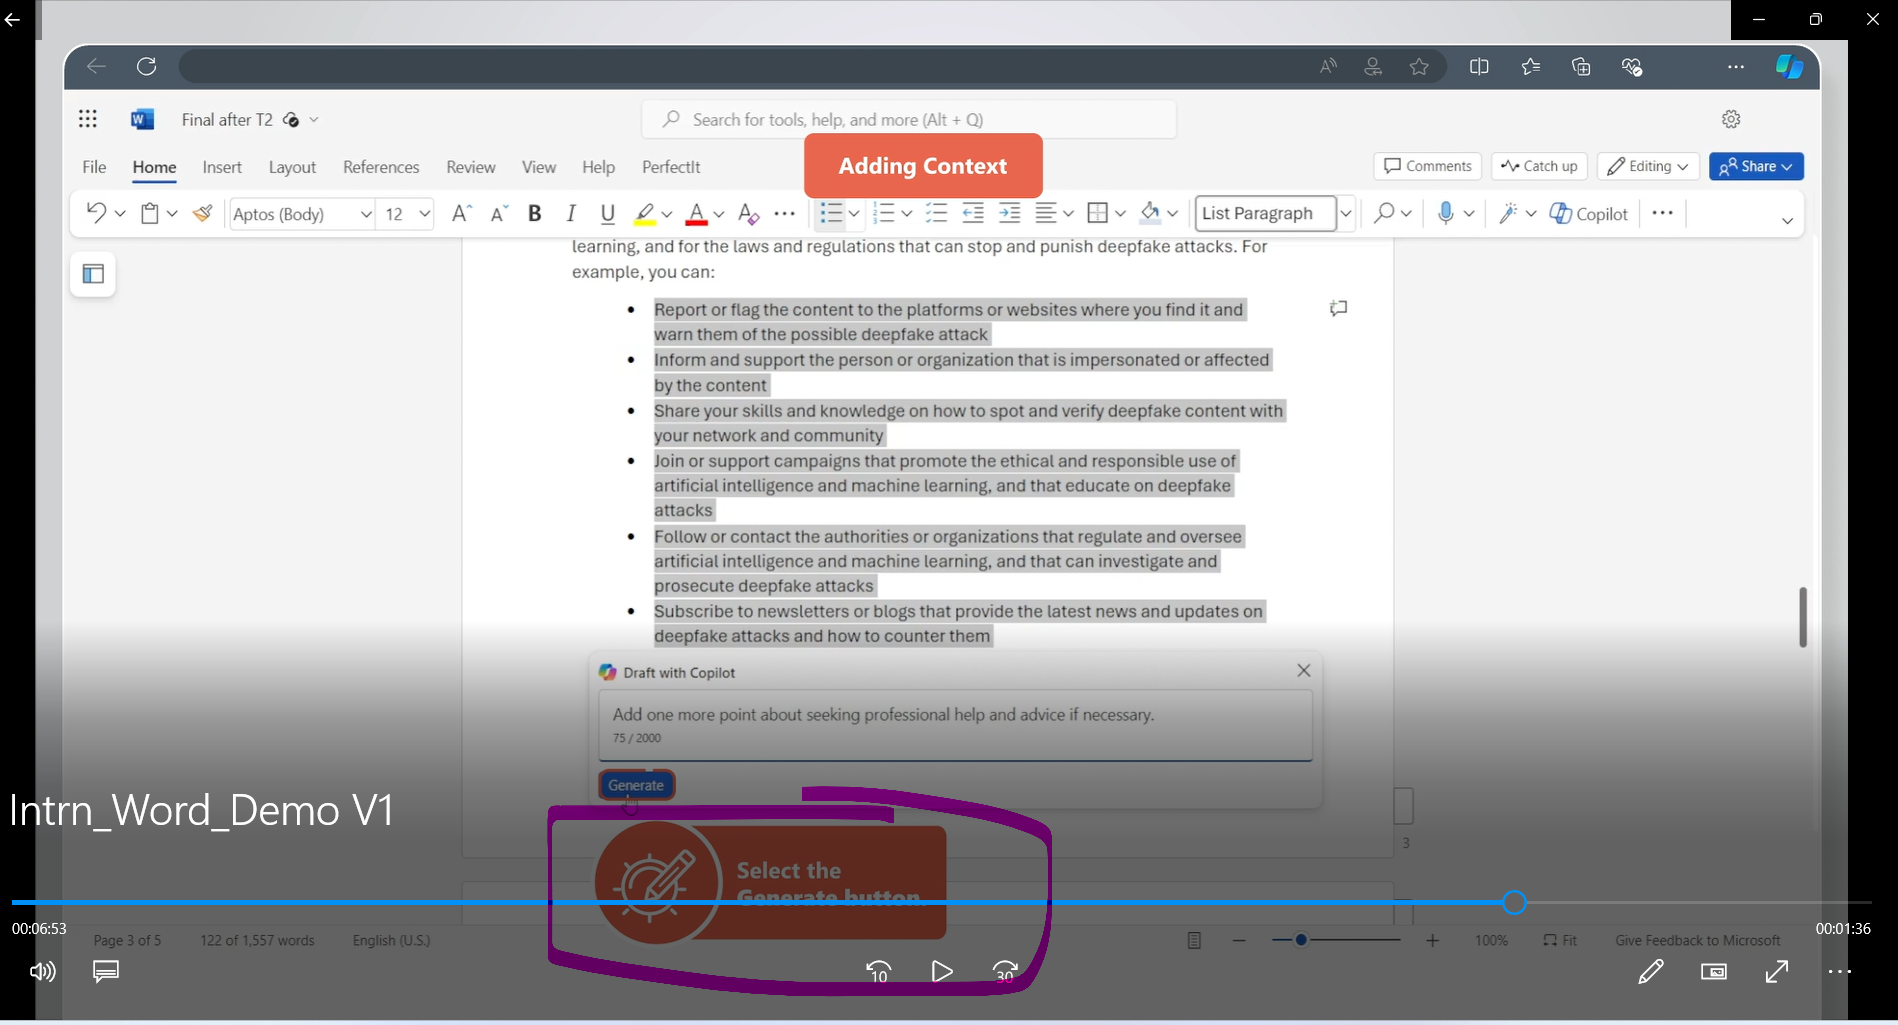1898x1025 pixels.
Task: Expand the document title chevron
Action: (x=314, y=119)
